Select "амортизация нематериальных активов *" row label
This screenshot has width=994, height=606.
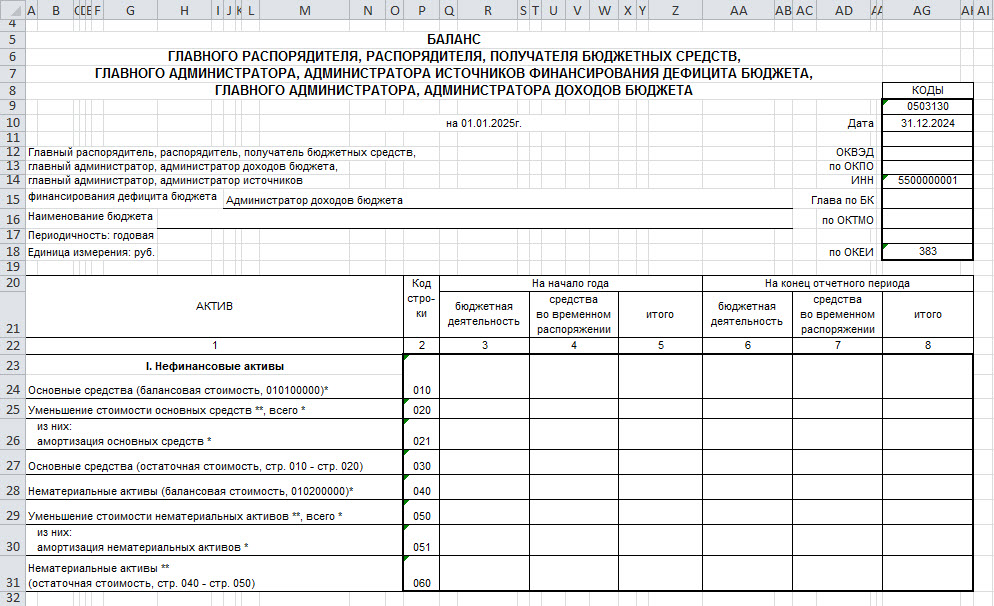pyautogui.click(x=143, y=547)
